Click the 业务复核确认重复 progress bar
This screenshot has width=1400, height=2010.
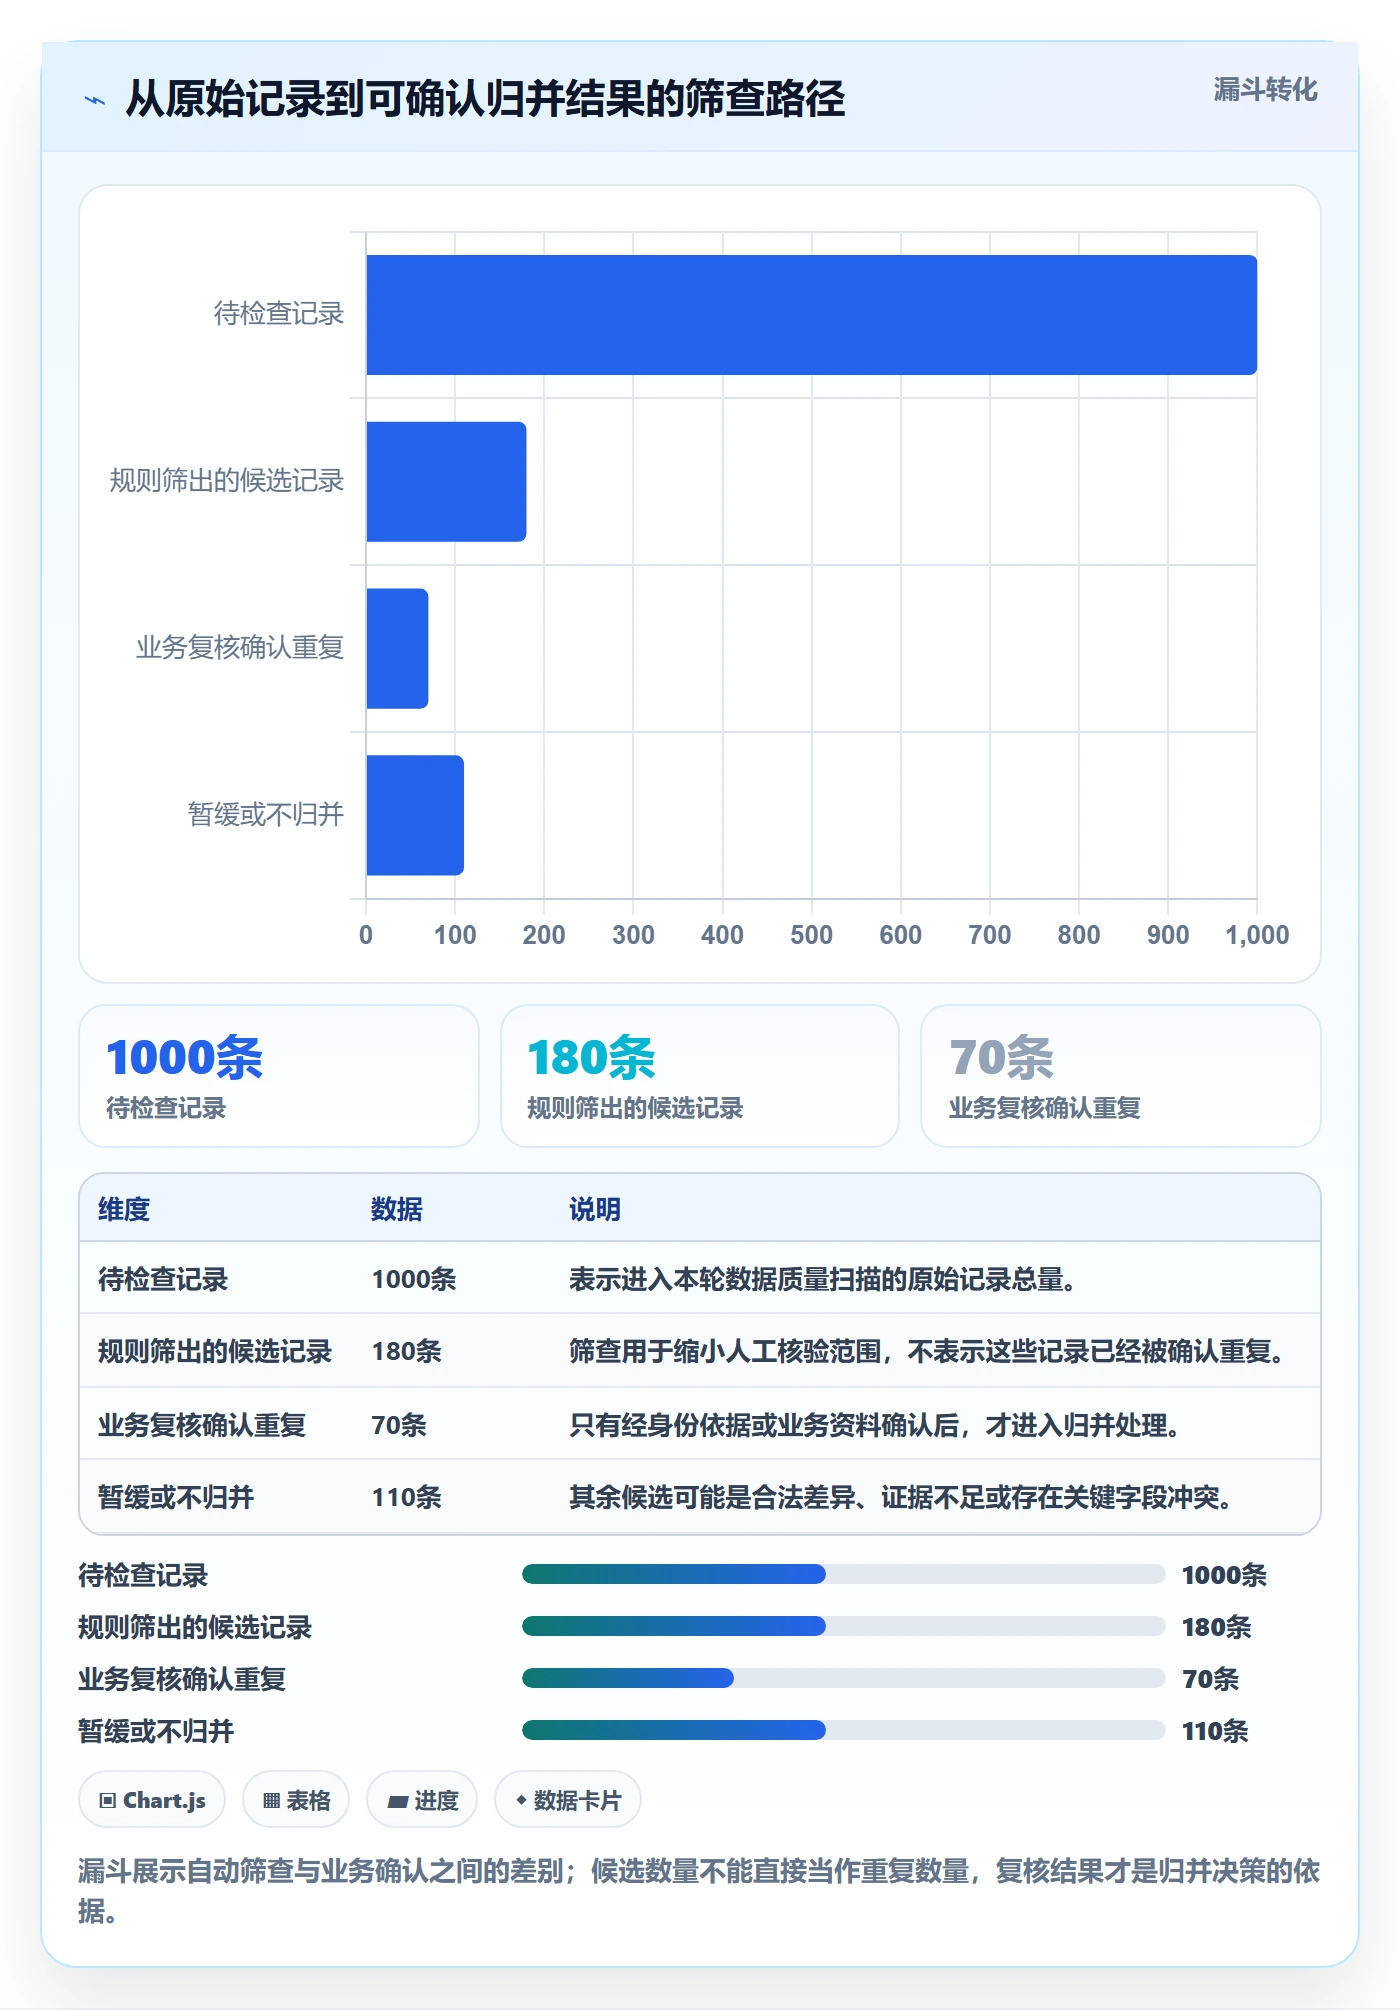point(843,1678)
